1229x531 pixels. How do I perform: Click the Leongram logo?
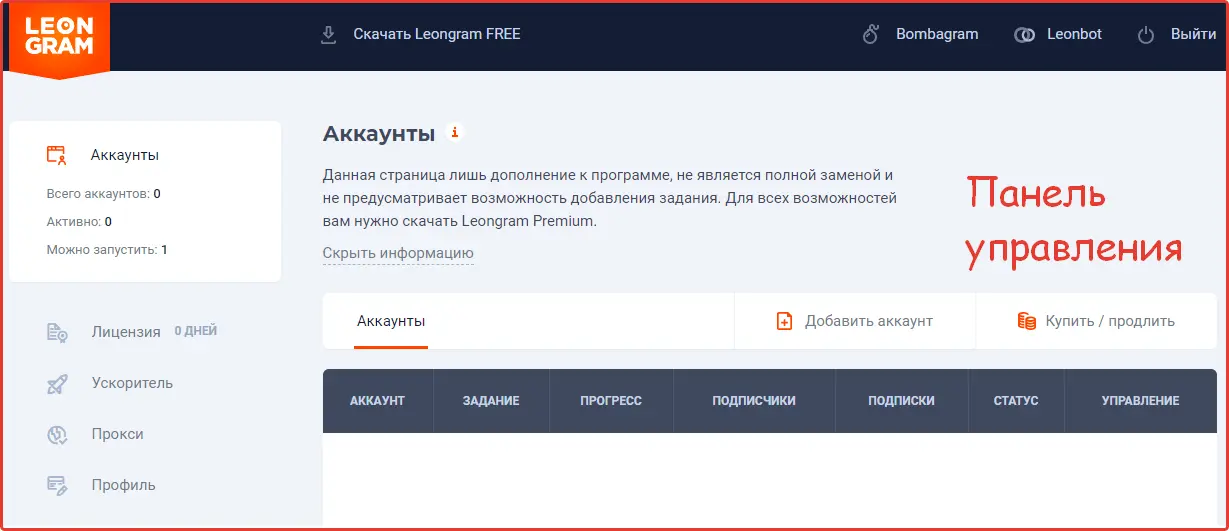60,38
